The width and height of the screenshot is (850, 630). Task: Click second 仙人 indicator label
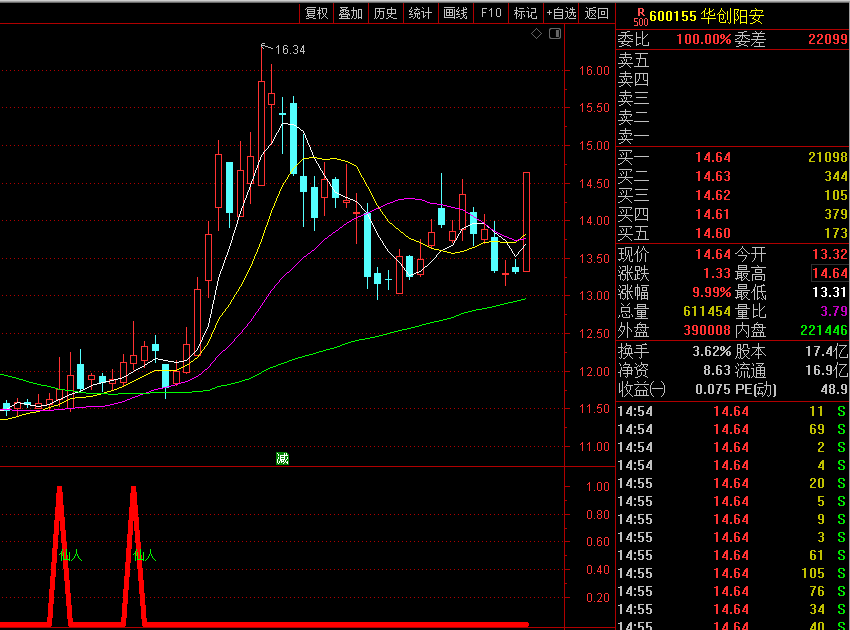click(144, 555)
